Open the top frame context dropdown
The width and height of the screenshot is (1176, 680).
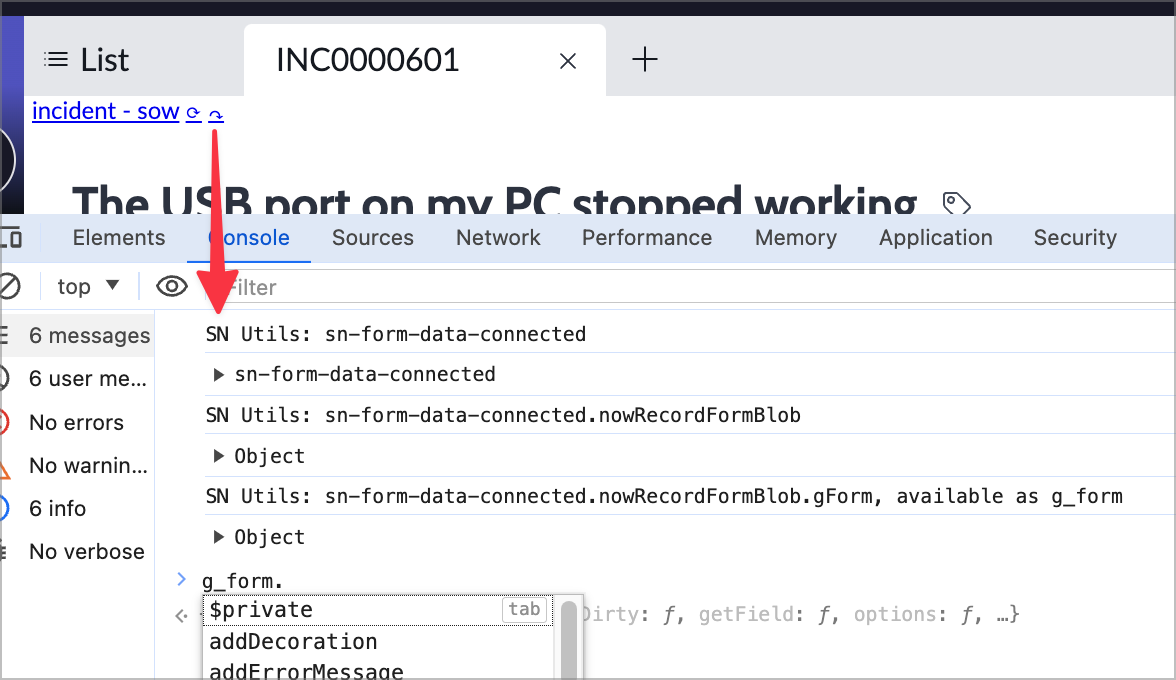(x=88, y=286)
